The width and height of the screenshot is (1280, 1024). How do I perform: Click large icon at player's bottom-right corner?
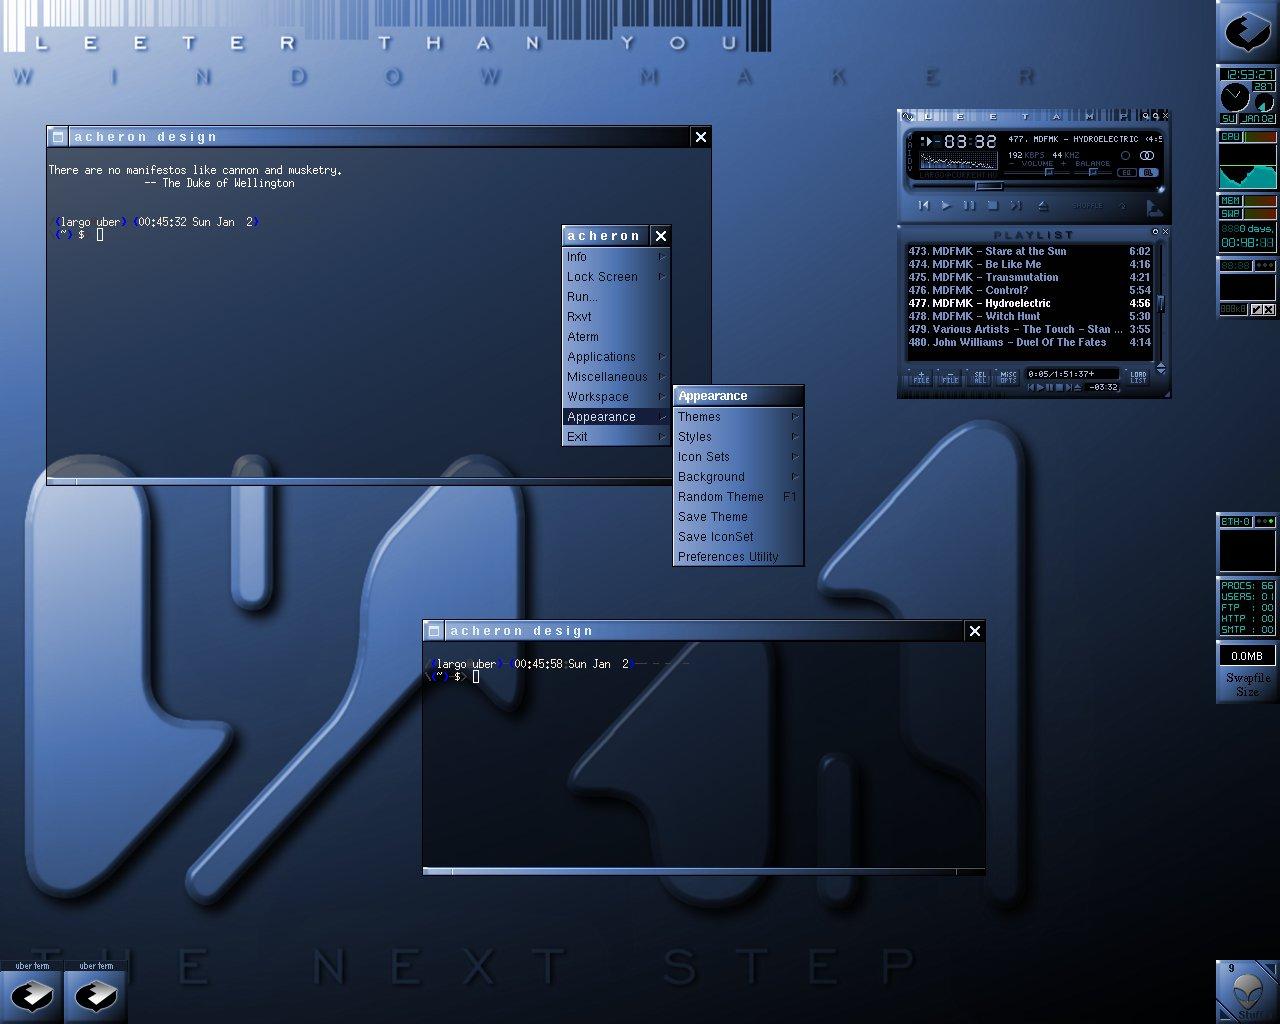(1156, 210)
